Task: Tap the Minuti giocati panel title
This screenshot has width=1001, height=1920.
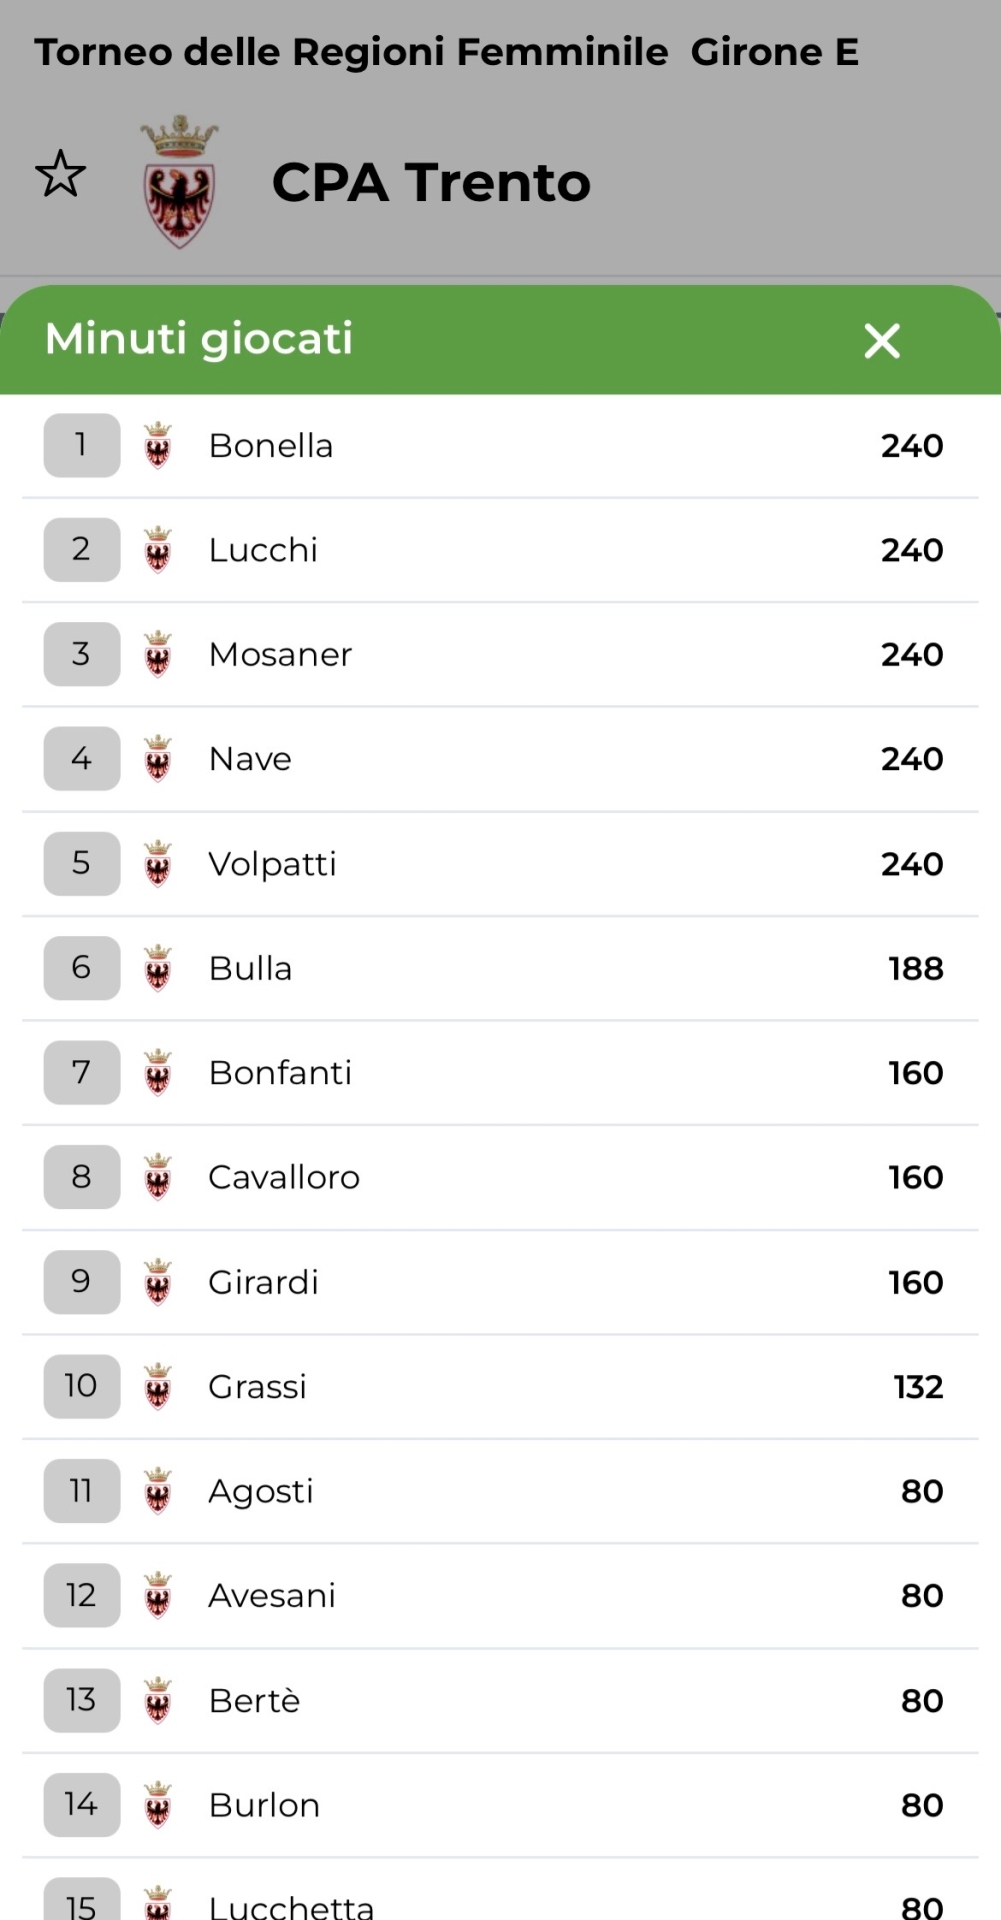Action: (199, 339)
